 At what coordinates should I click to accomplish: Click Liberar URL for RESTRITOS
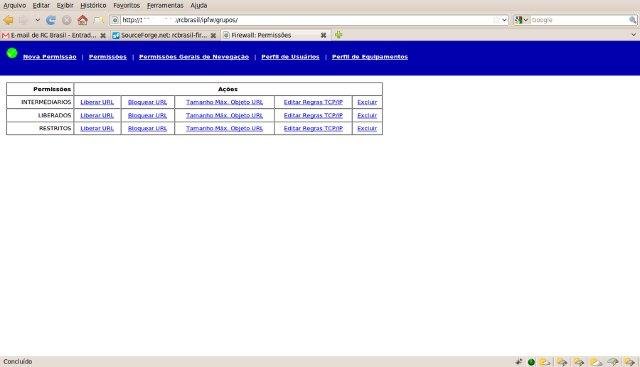point(97,128)
